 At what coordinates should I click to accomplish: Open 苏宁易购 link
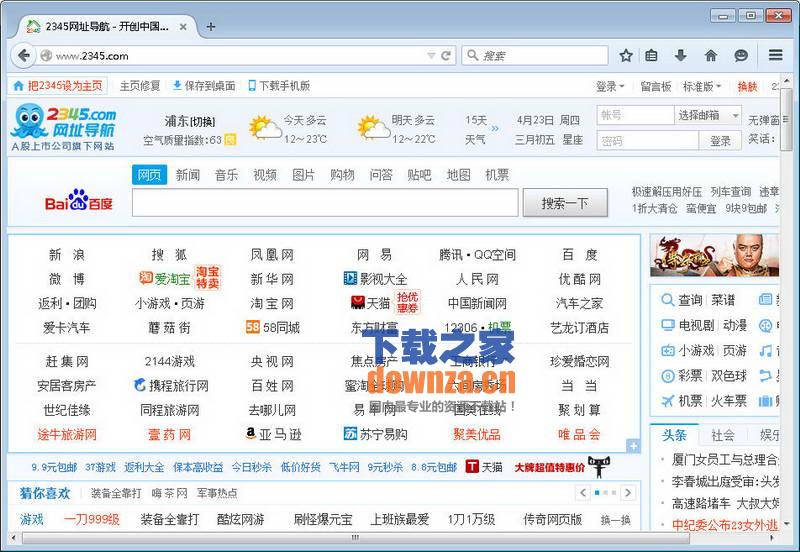click(x=376, y=434)
